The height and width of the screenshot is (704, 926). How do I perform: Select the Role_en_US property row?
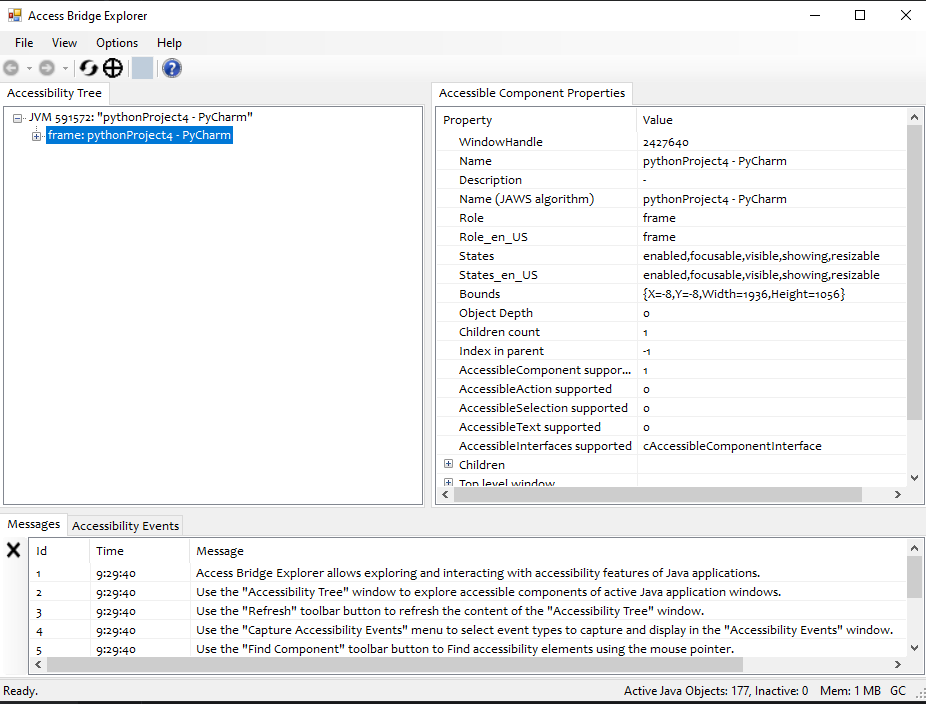coord(671,237)
